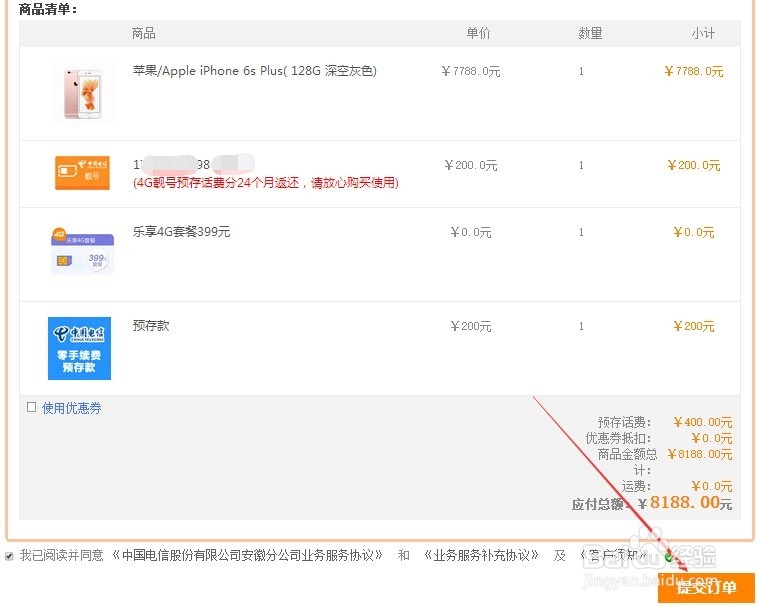Viewport: 760px width, 607px height.
Task: Open the 业务服务补充协议 link
Action: point(481,555)
